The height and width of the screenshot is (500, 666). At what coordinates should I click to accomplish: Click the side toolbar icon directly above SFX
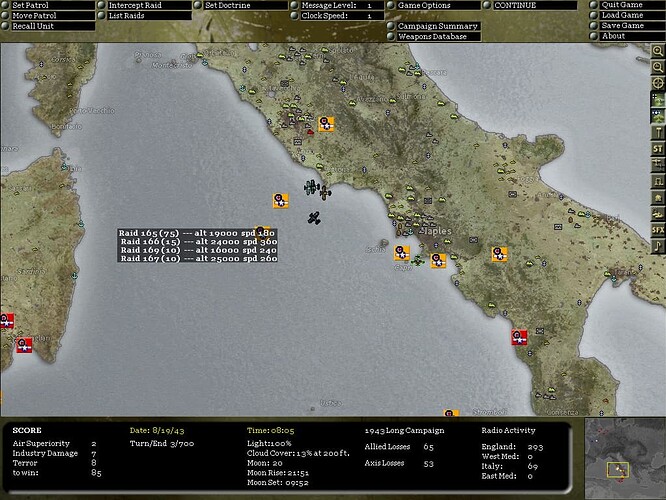[658, 214]
